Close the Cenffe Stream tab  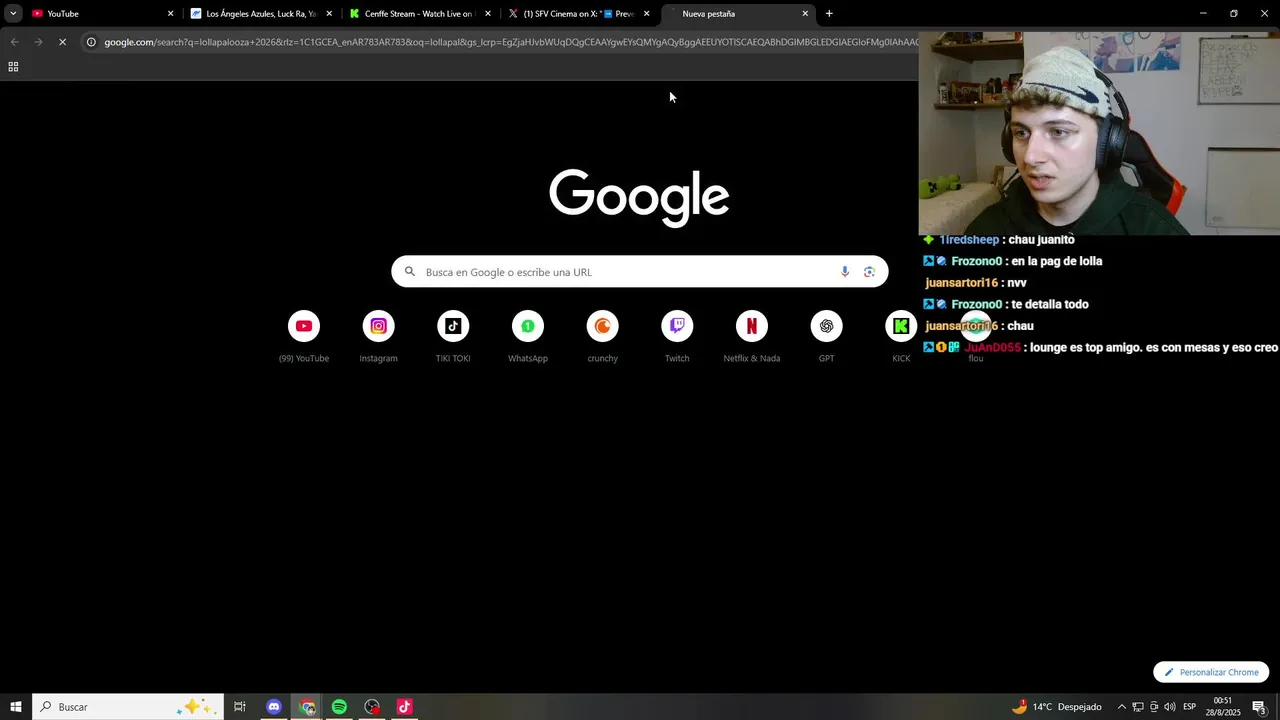488,14
